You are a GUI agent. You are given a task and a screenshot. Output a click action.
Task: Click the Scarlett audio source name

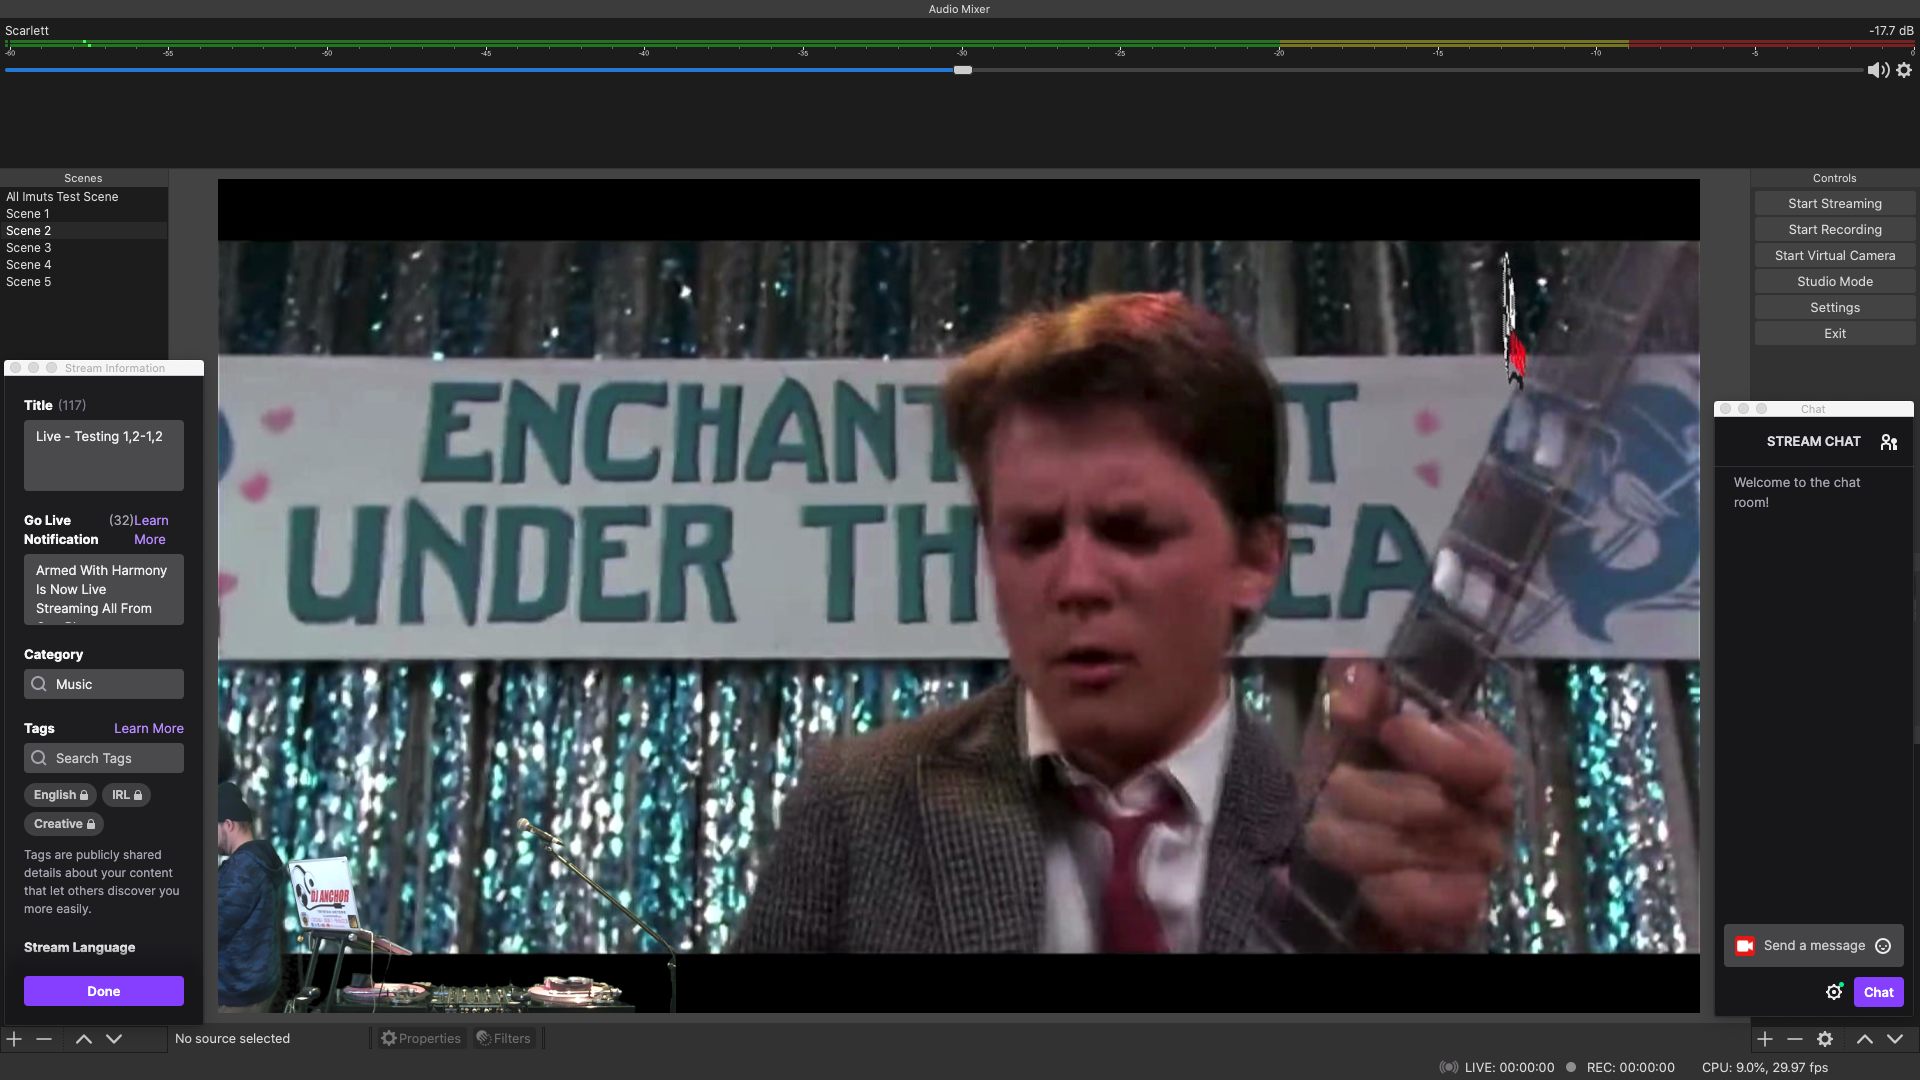click(27, 31)
